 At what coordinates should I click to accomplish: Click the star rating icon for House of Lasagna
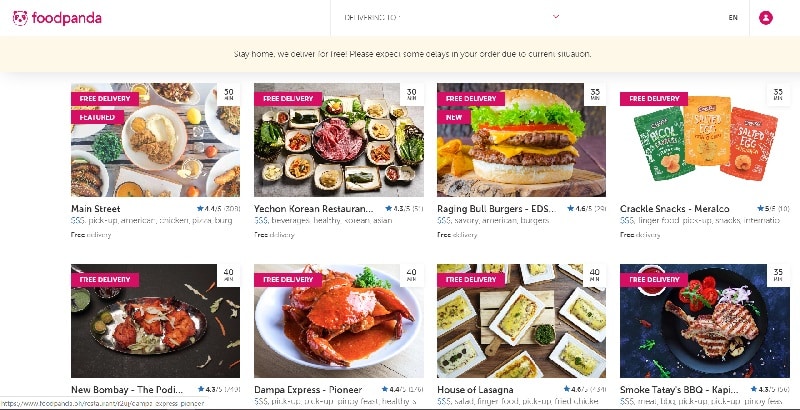tap(566, 390)
